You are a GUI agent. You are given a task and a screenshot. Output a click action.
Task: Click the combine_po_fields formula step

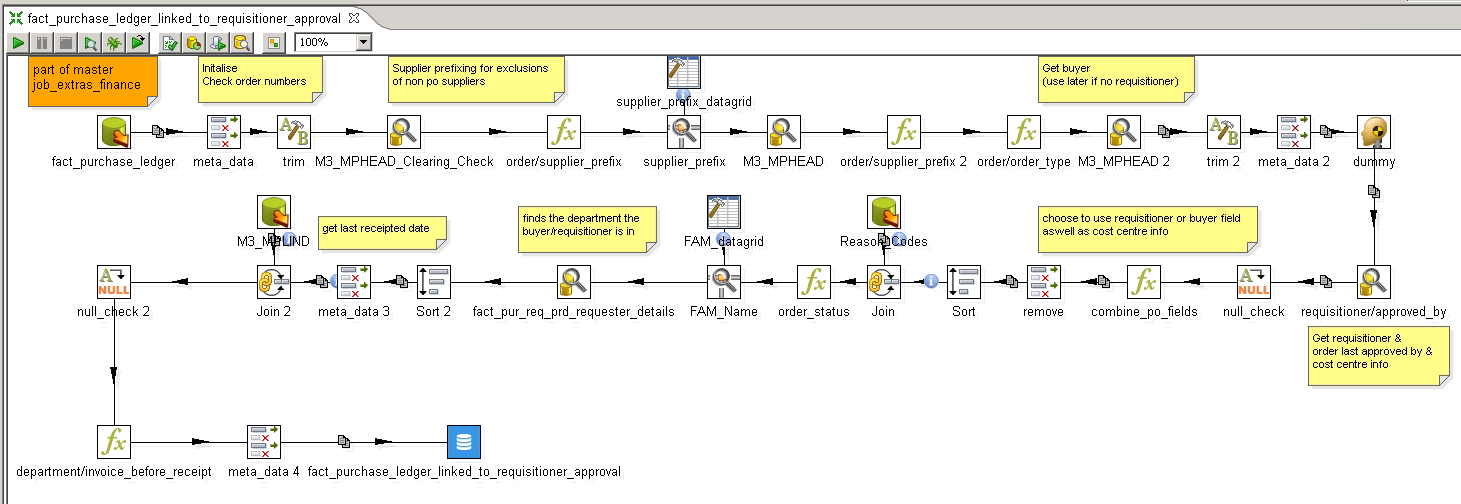click(1144, 282)
